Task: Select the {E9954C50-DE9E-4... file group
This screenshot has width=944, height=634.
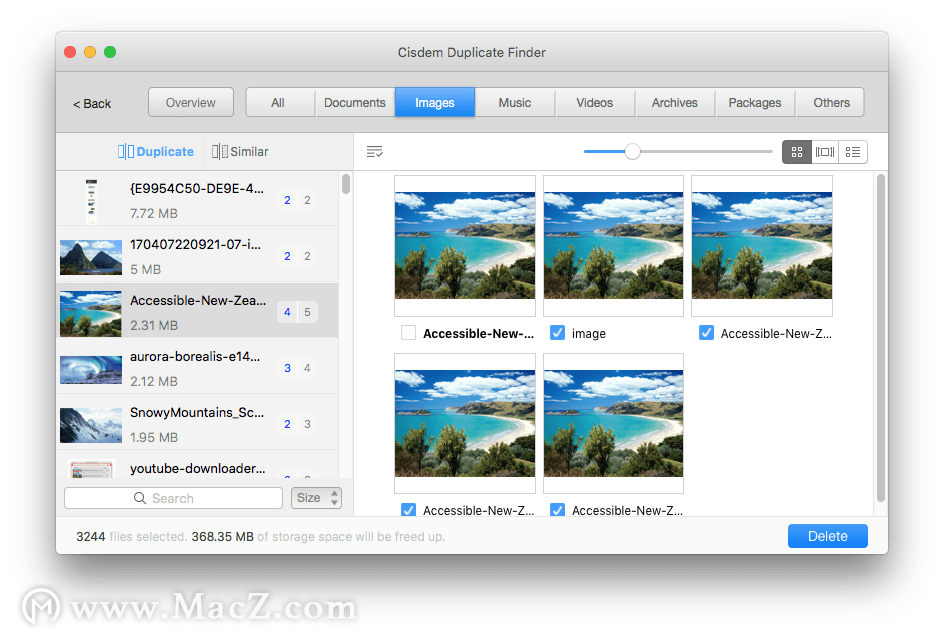Action: 197,200
